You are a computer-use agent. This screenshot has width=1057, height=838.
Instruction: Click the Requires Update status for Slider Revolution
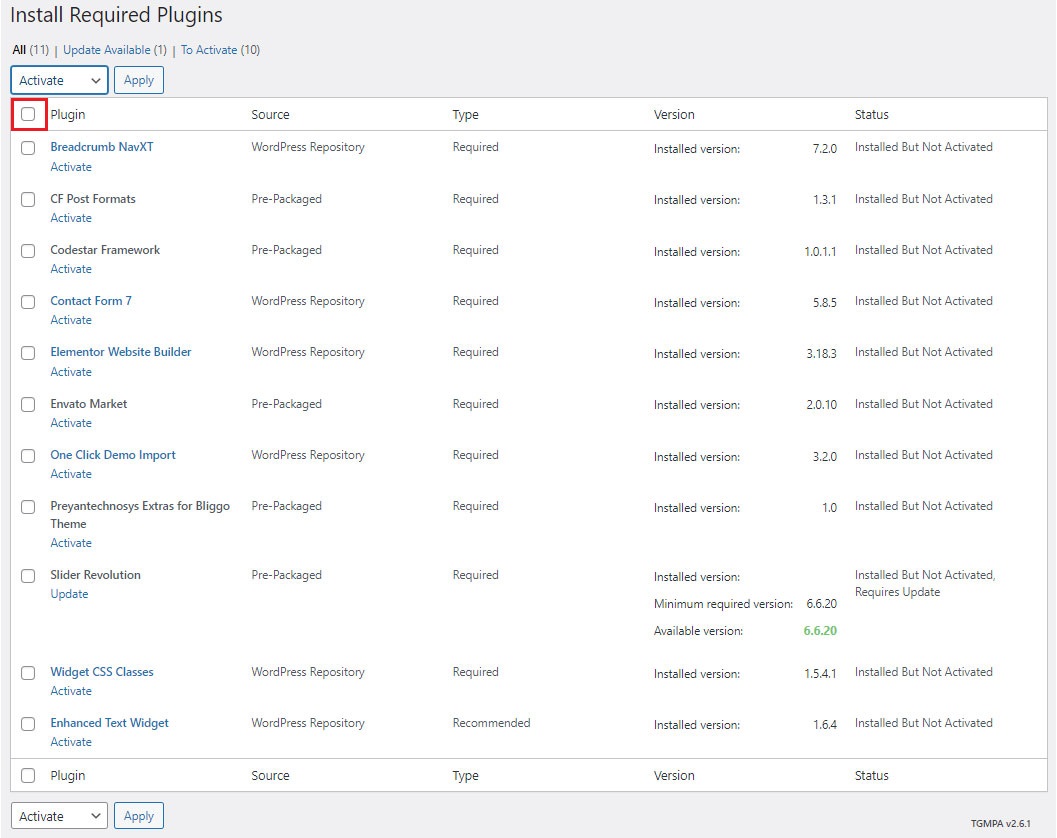click(x=897, y=592)
